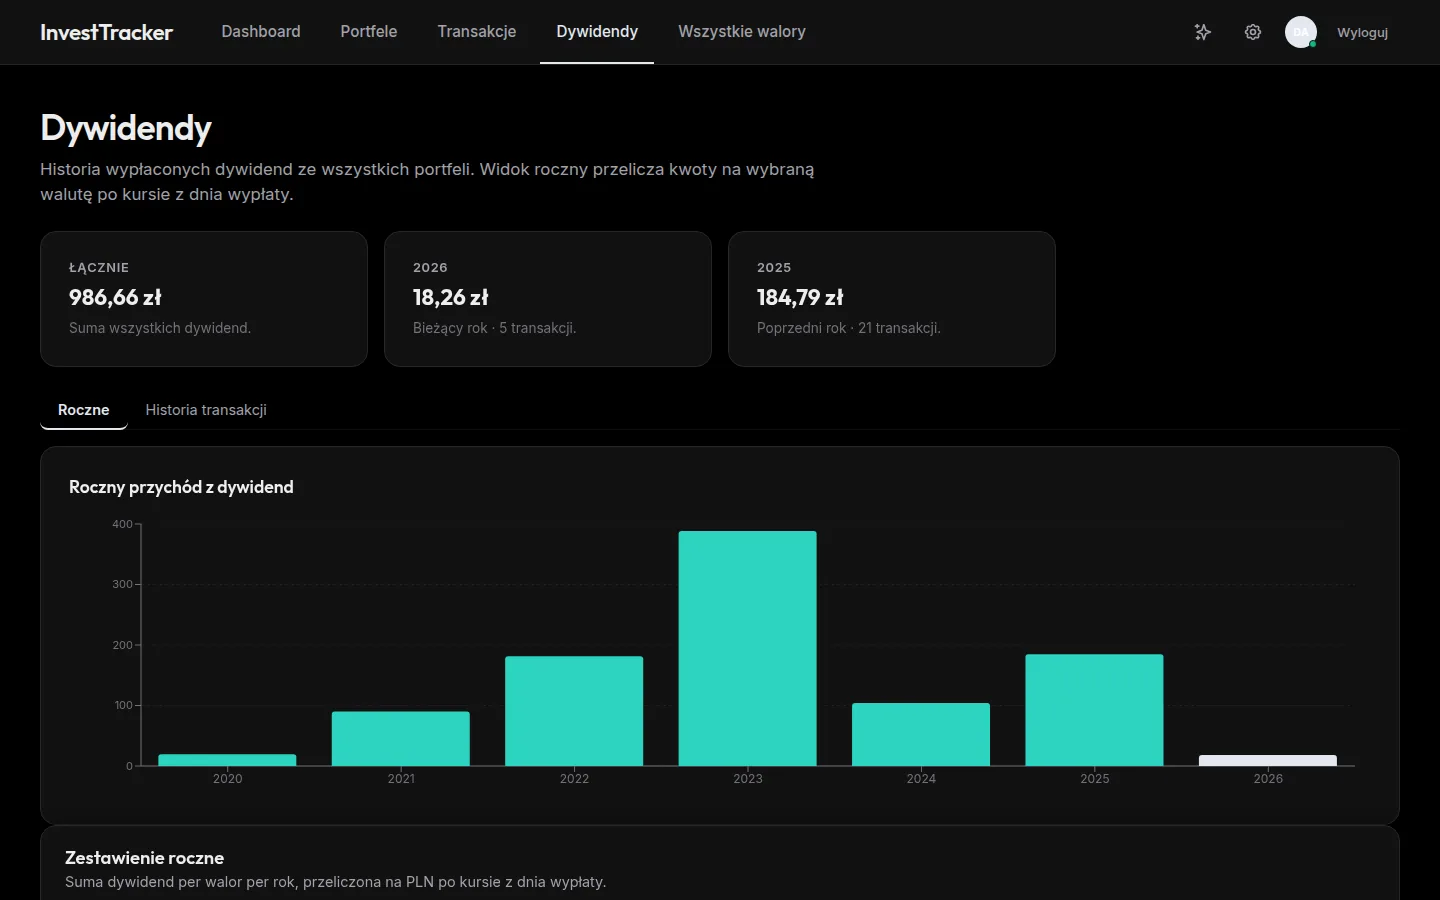Image resolution: width=1440 pixels, height=900 pixels.
Task: Switch to the Historia transakcji tab
Action: (206, 410)
